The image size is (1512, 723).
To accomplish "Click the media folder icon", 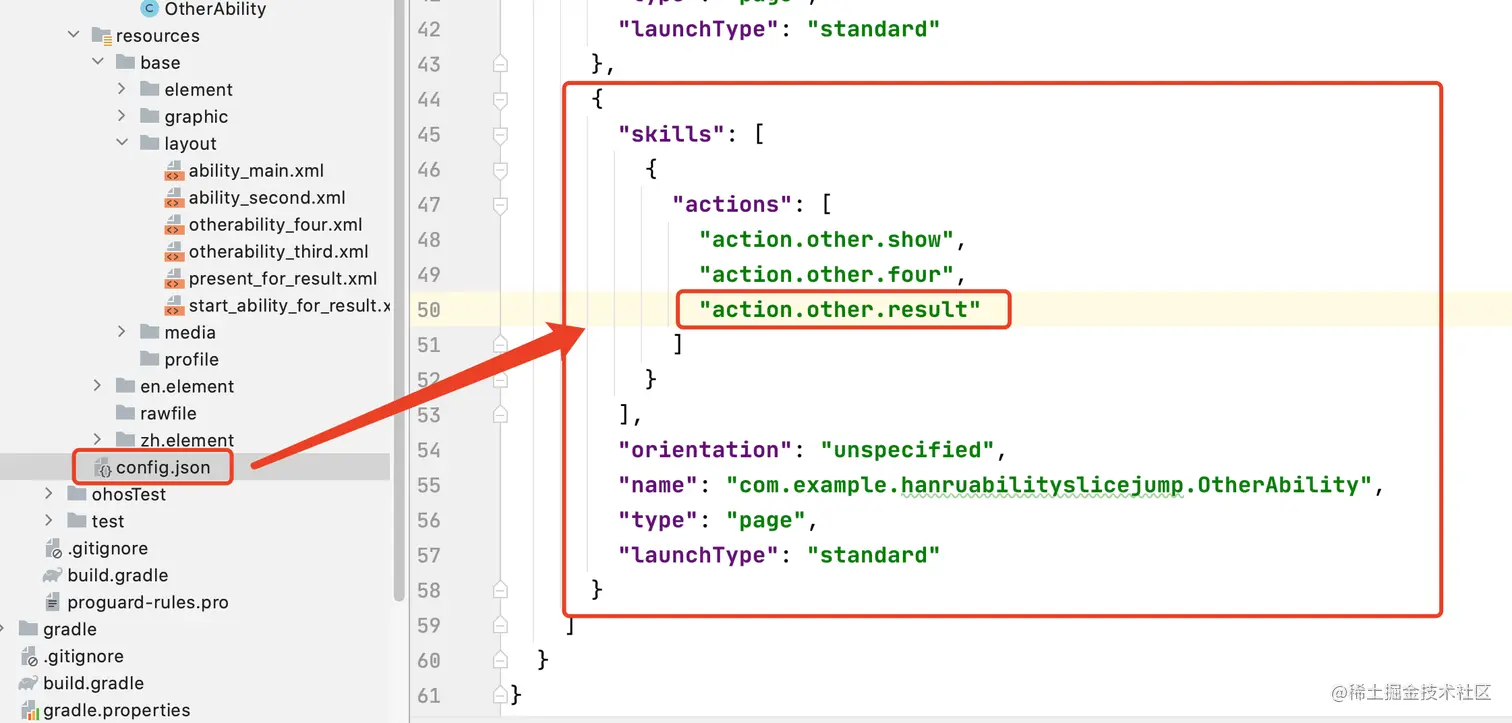I will [150, 332].
